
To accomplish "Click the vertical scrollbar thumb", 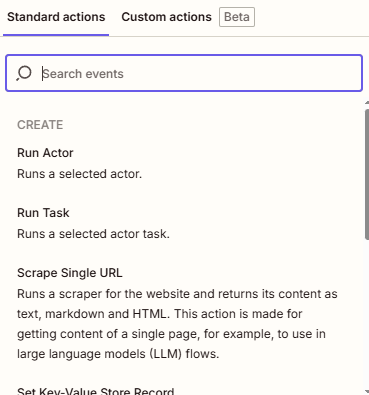I will (x=367, y=174).
